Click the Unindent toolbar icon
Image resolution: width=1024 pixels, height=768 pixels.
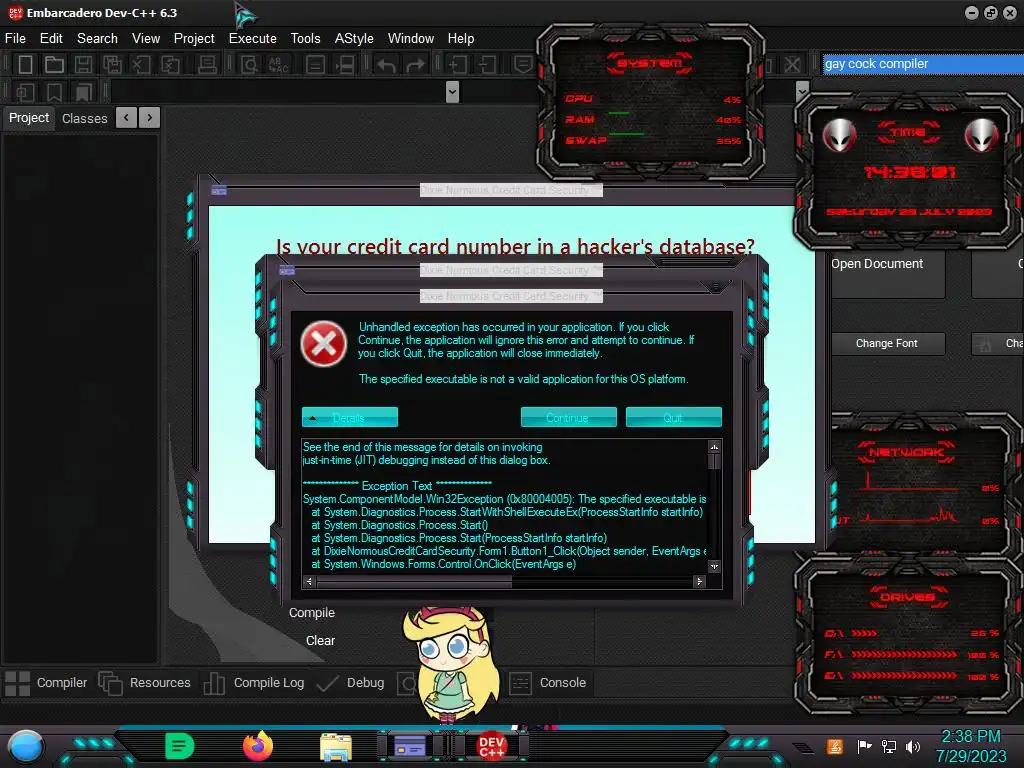point(487,64)
